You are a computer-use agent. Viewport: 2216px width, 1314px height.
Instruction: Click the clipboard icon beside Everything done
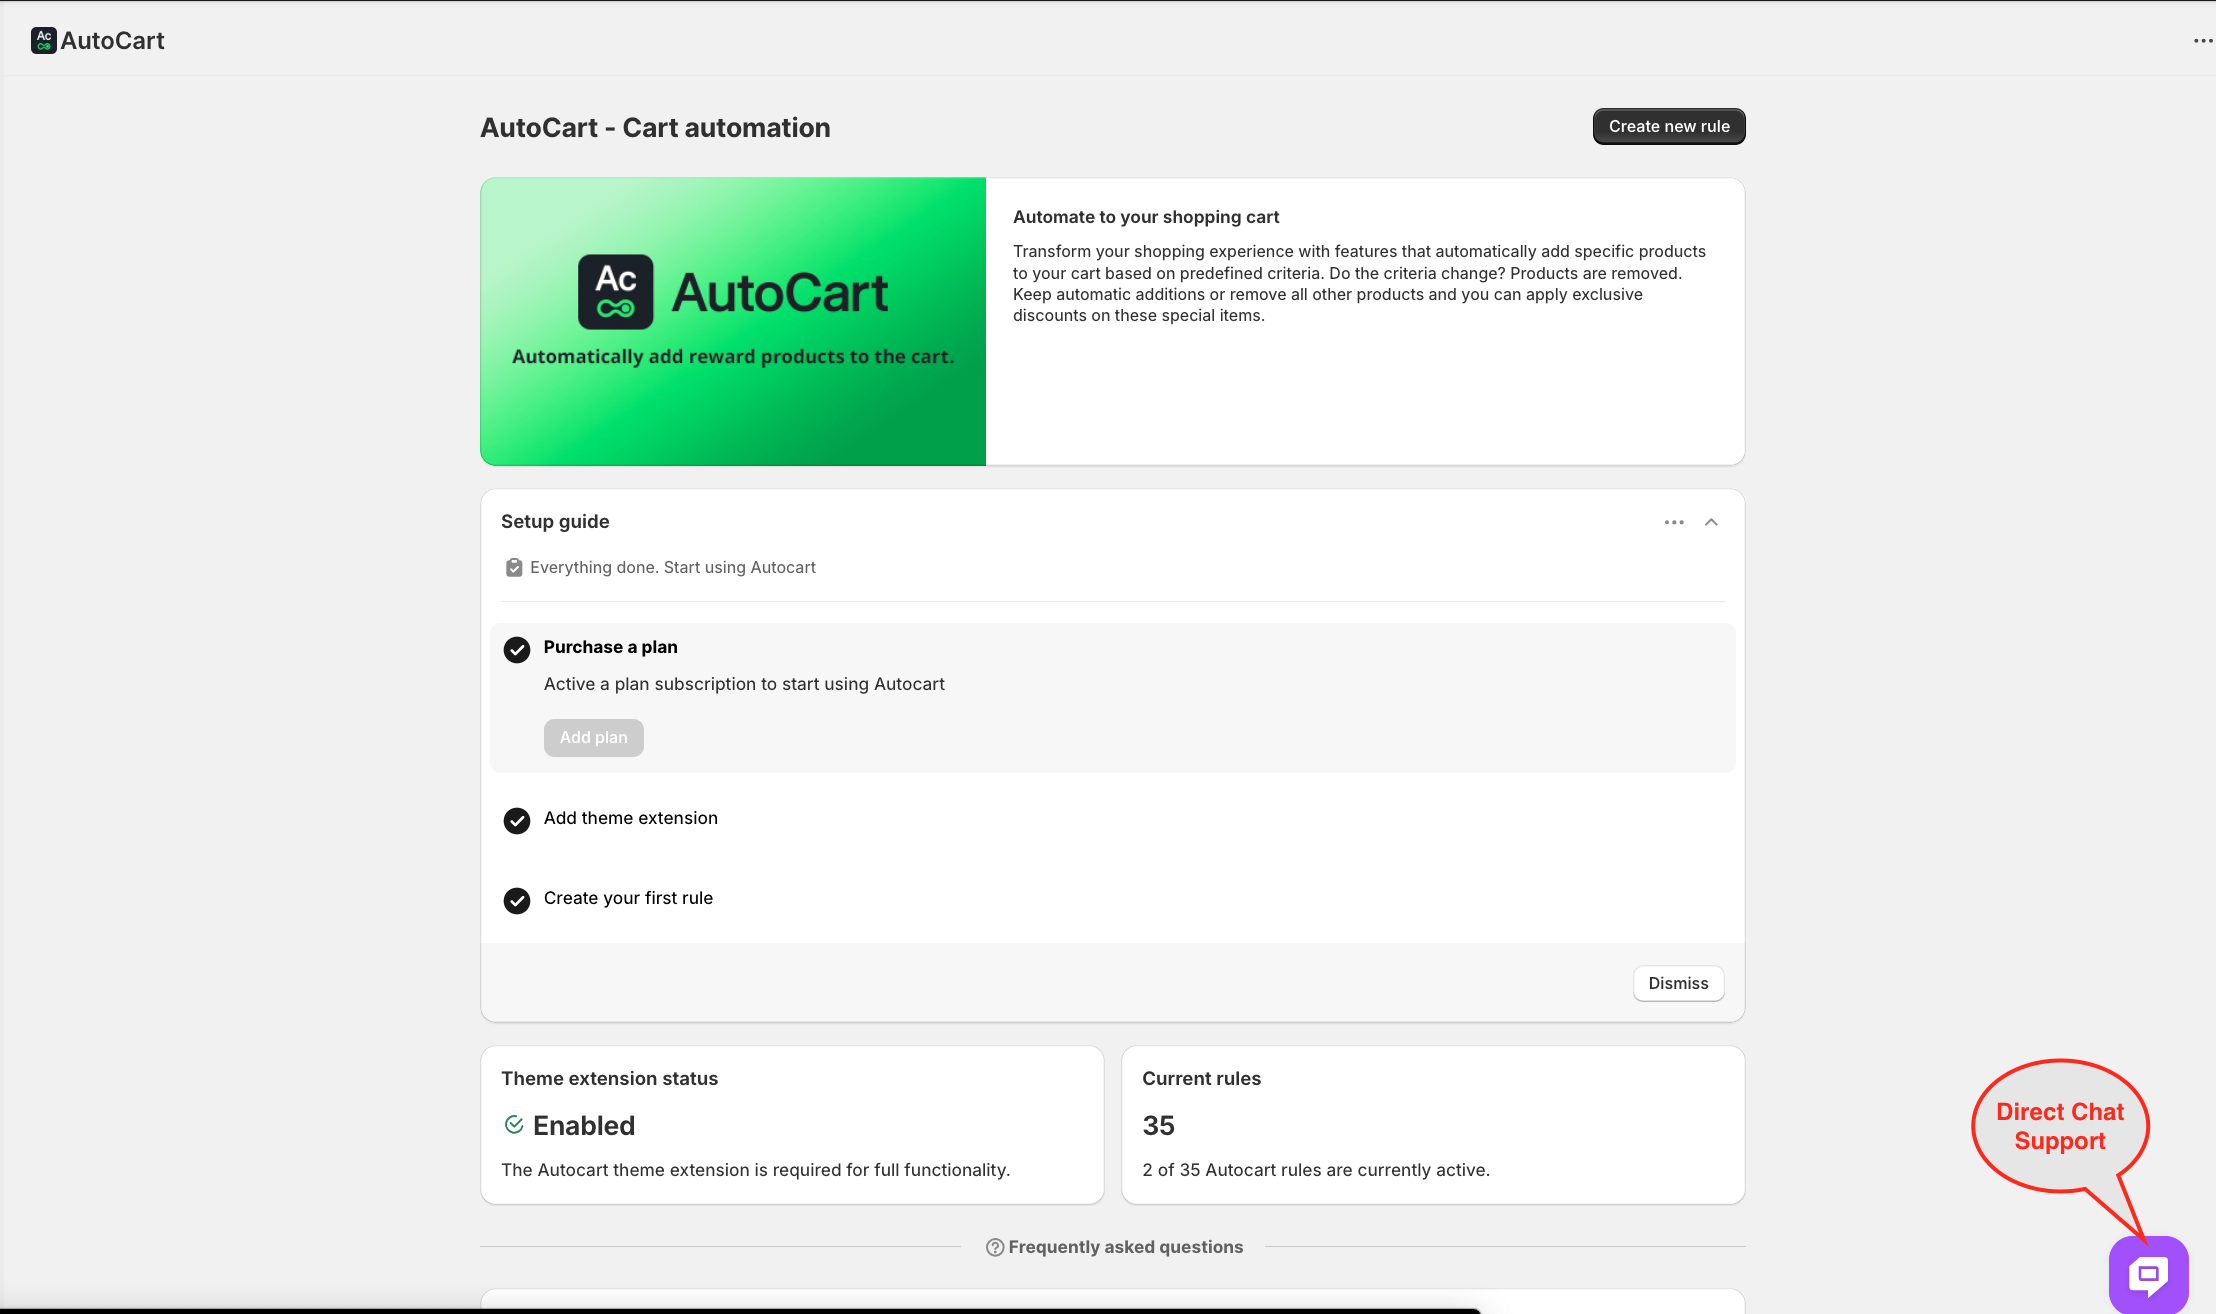click(514, 568)
